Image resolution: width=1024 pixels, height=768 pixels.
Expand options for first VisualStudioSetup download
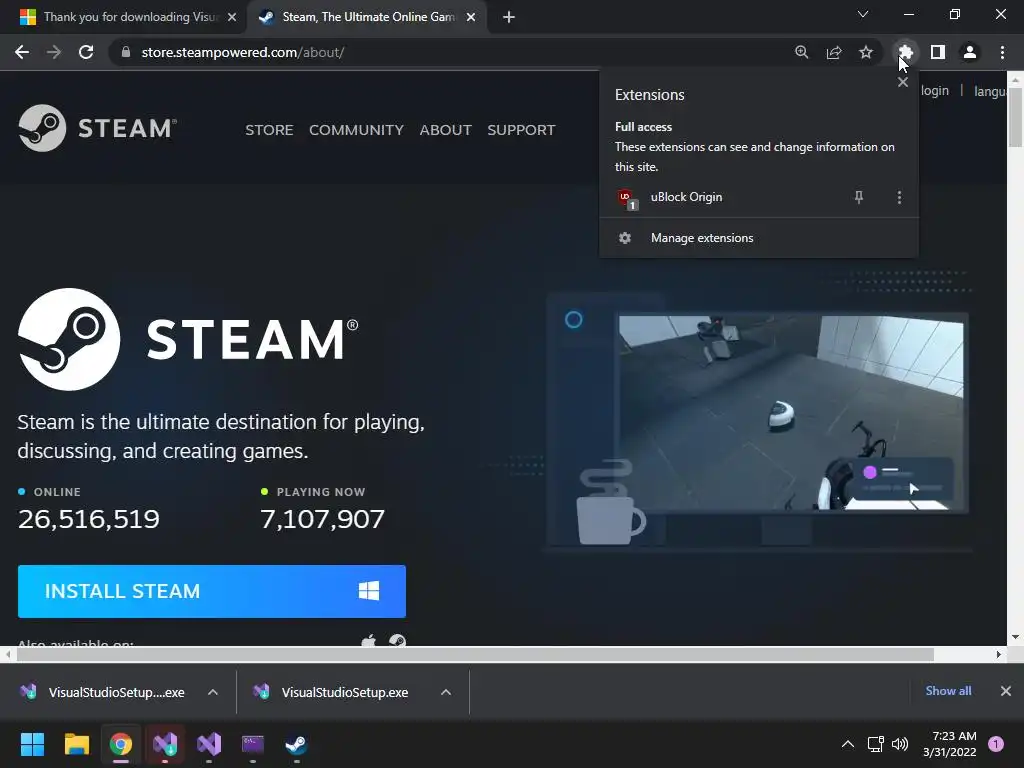click(213, 692)
